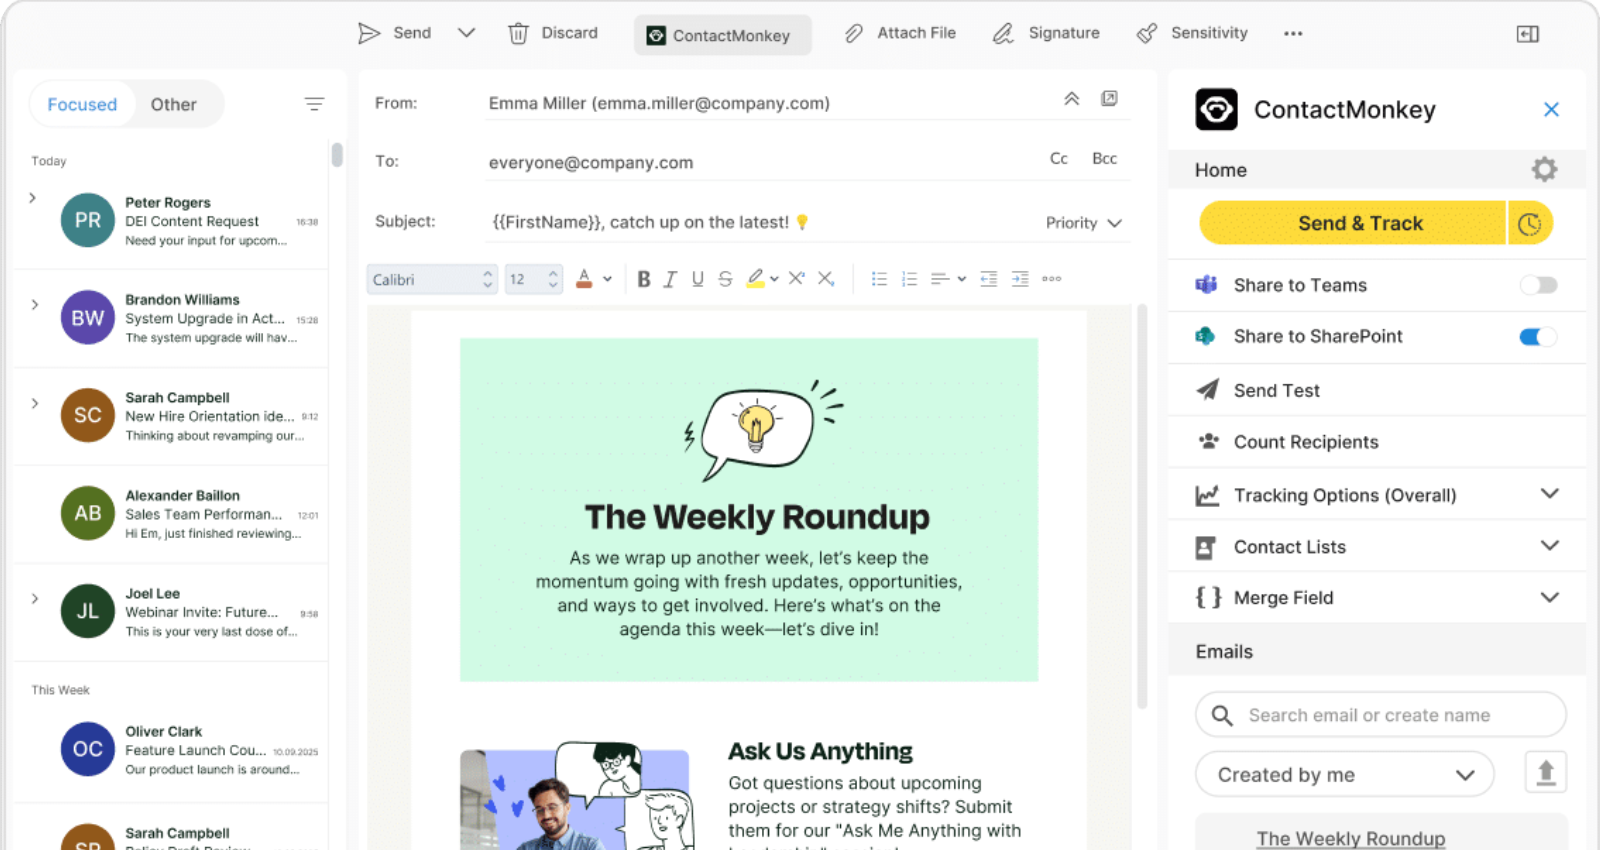Insert a bulleted list

coord(879,279)
